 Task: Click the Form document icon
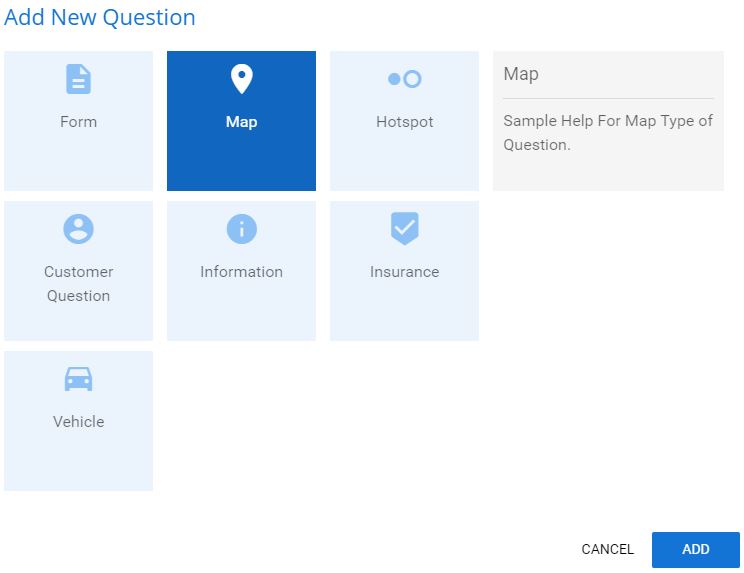[x=78, y=79]
